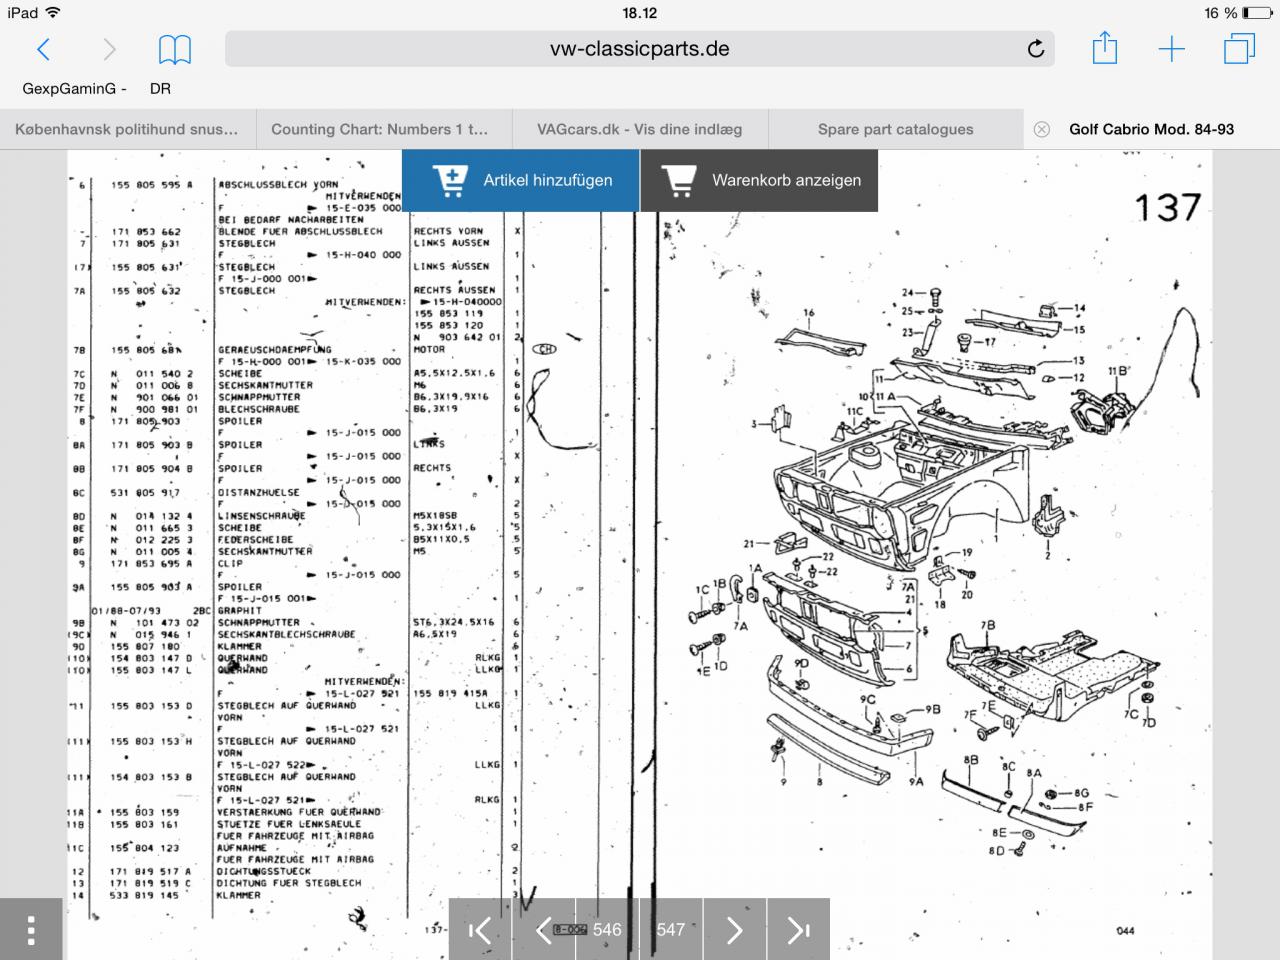Click the 'Artikel hinzufügen' button
The width and height of the screenshot is (1280, 960).
pos(520,181)
